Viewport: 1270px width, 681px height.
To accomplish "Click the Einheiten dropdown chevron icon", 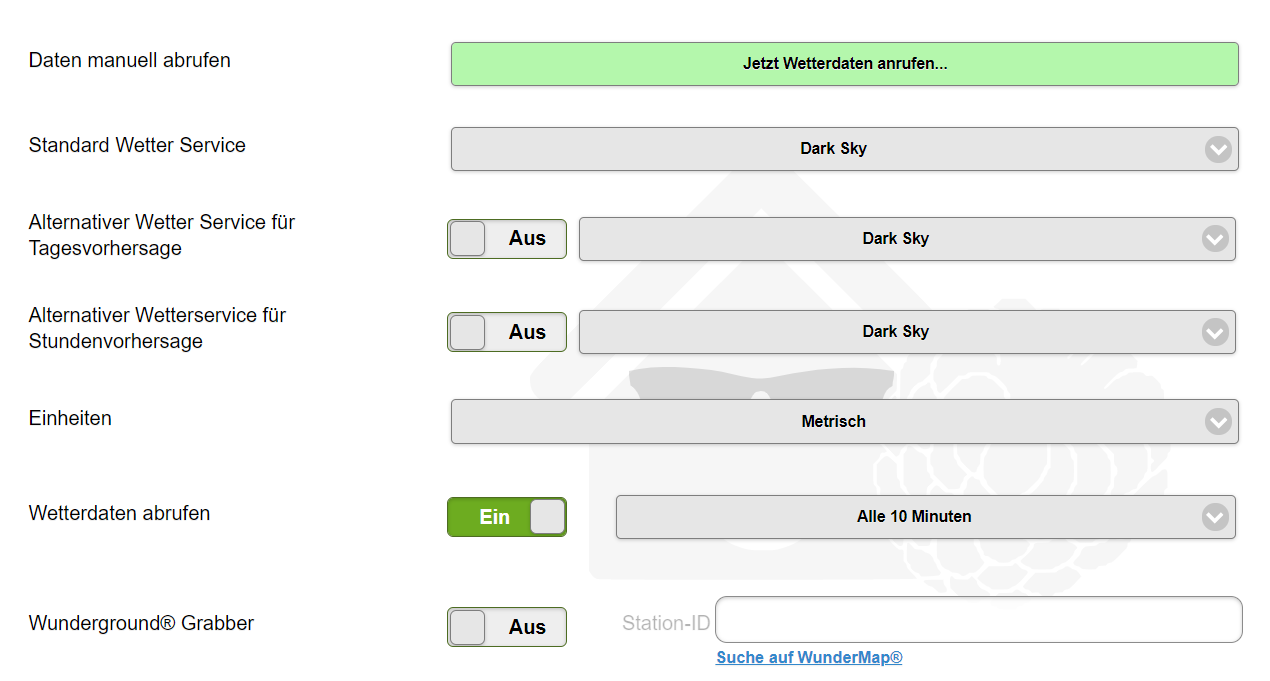I will pyautogui.click(x=1217, y=422).
